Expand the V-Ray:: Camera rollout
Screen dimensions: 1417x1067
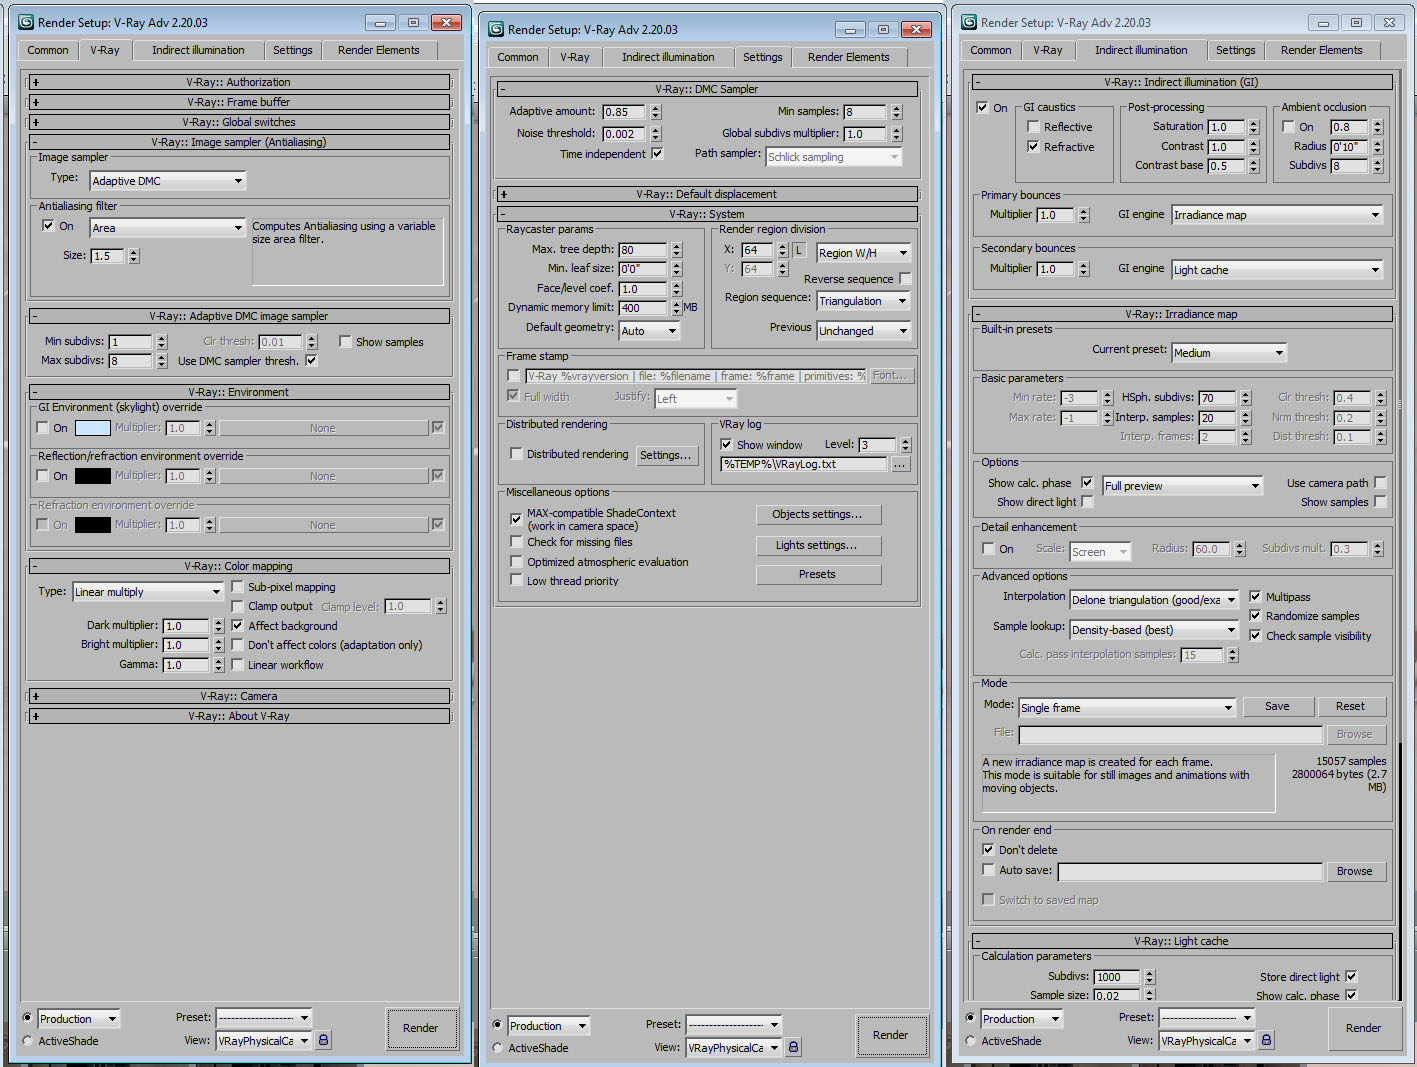[238, 696]
